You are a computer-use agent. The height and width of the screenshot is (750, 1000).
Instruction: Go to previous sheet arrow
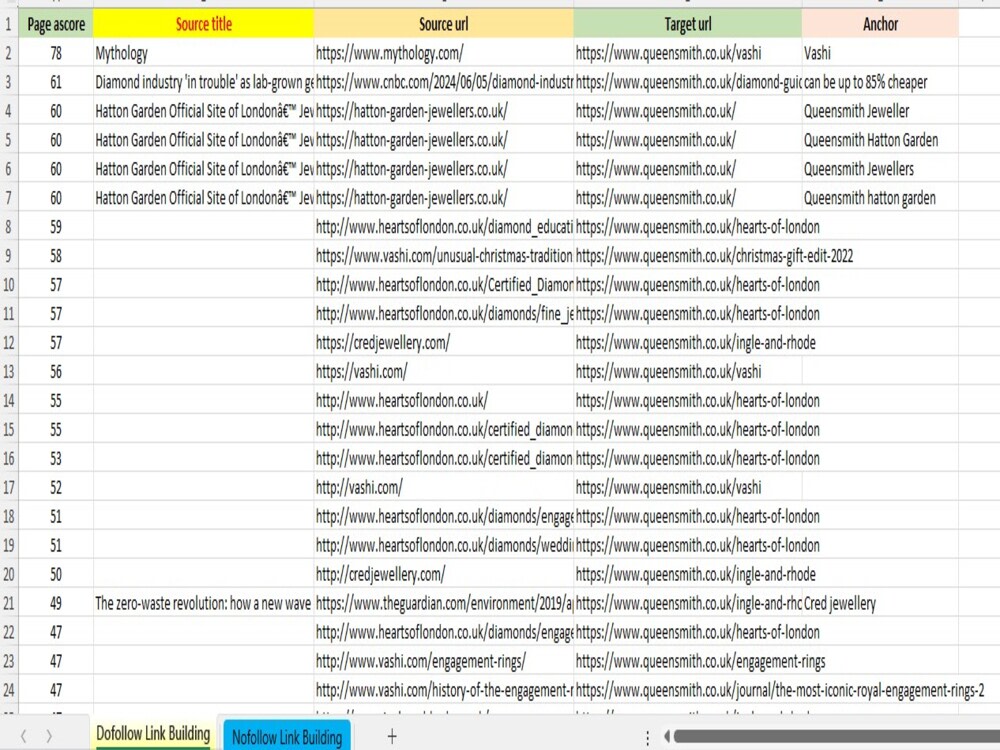coord(24,736)
